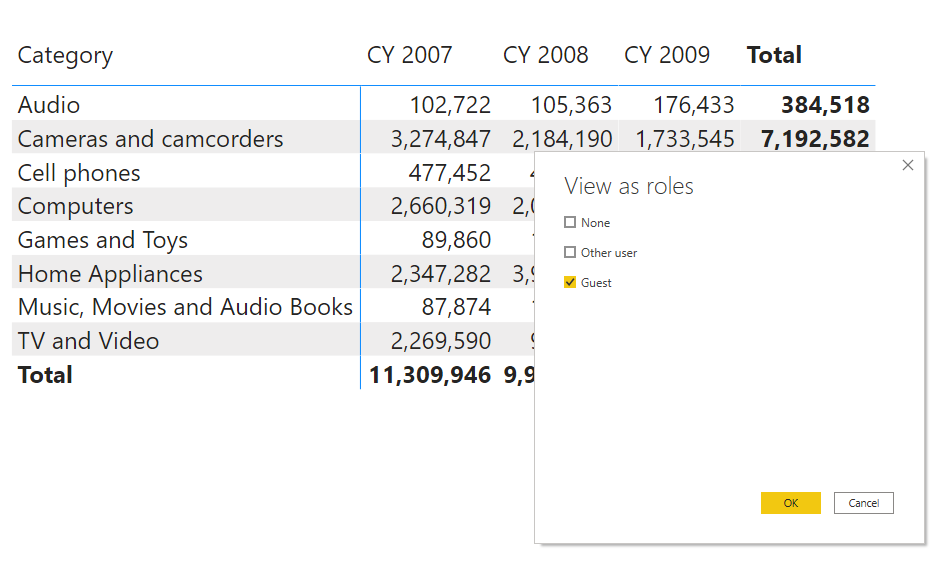
Task: Click the TV and Video value 2,269,590
Action: [x=441, y=342]
